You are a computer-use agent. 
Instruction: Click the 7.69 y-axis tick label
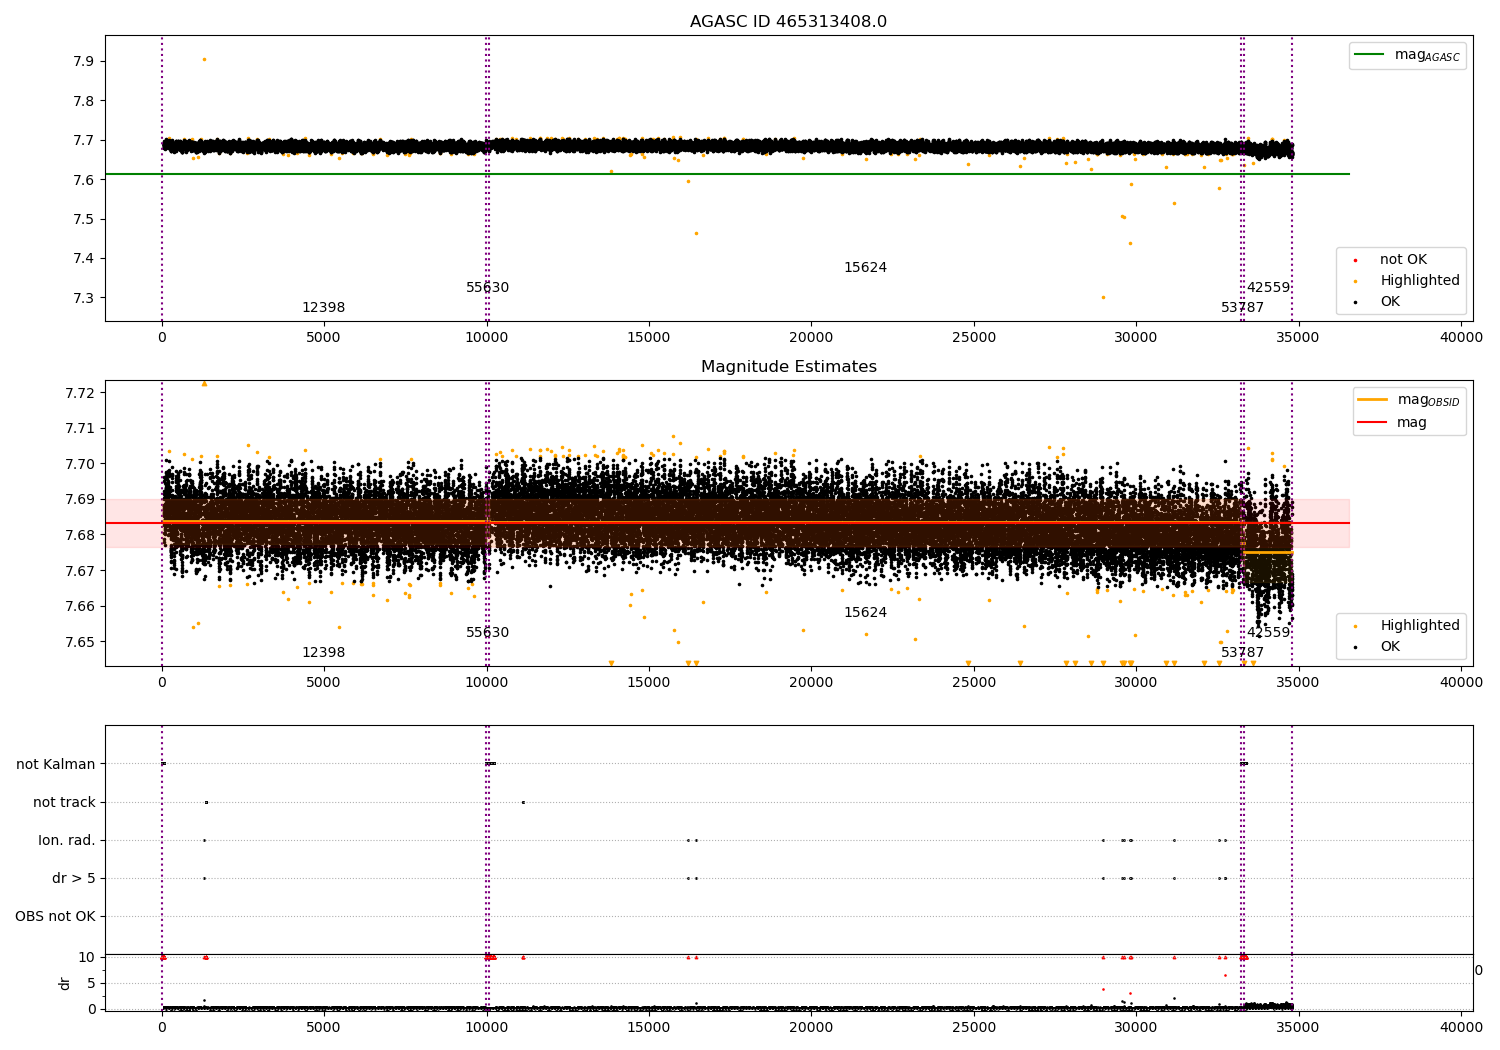pyautogui.click(x=80, y=500)
